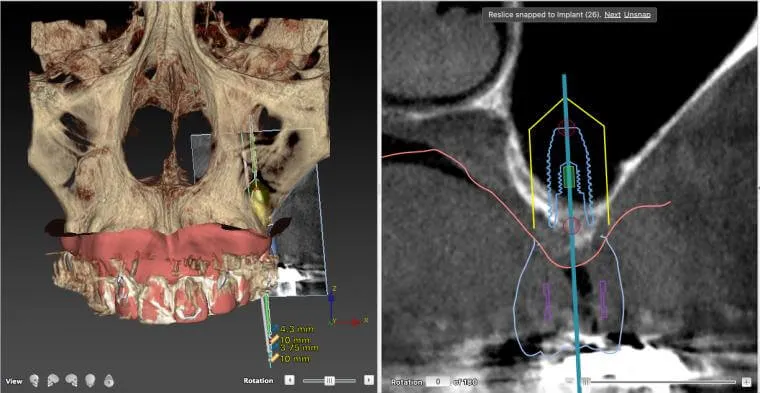Click the red apex handle of implant
This screenshot has width=760, height=393.
(x=566, y=128)
